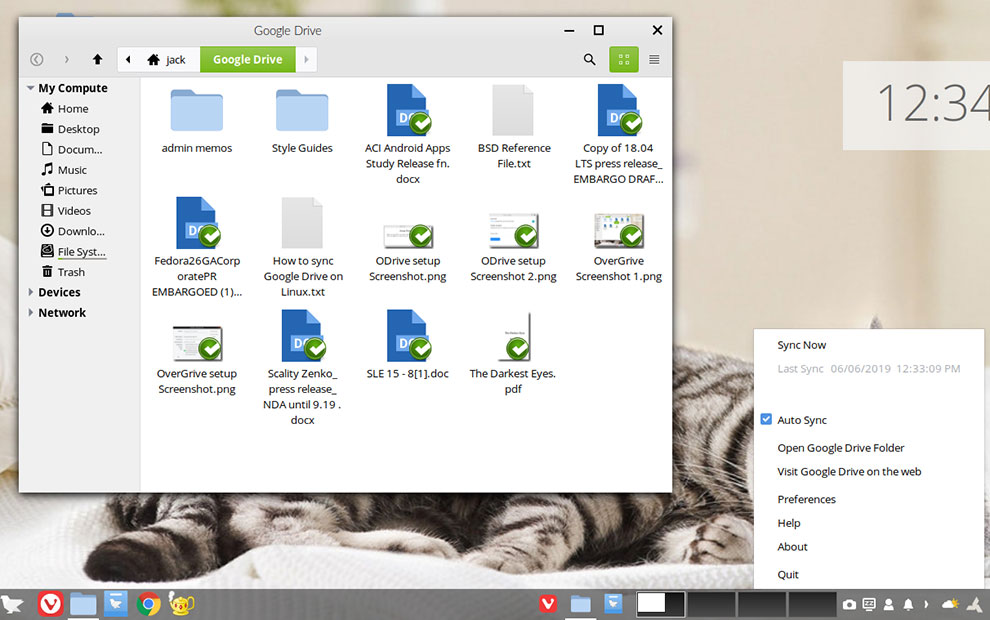Open Trash in the sidebar
The image size is (990, 620).
(x=63, y=271)
